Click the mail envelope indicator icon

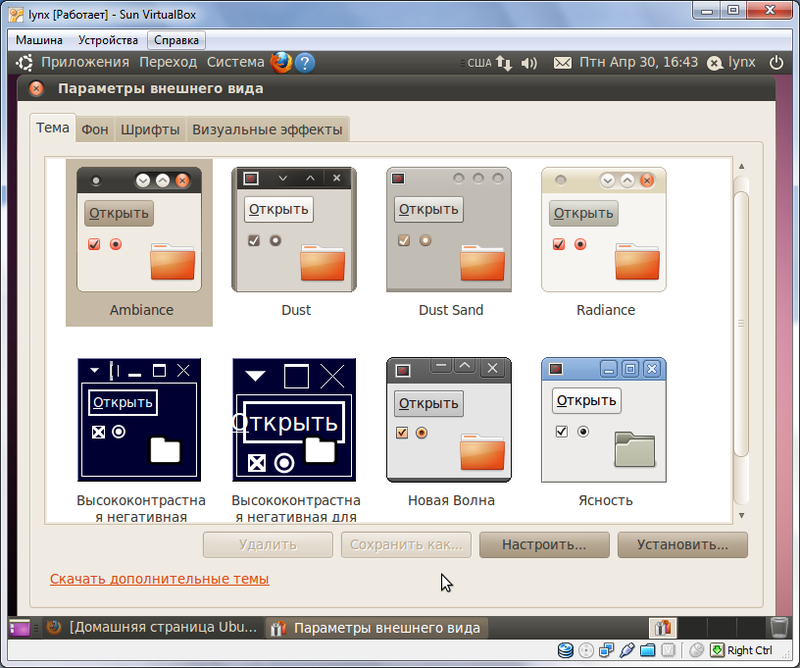[563, 62]
